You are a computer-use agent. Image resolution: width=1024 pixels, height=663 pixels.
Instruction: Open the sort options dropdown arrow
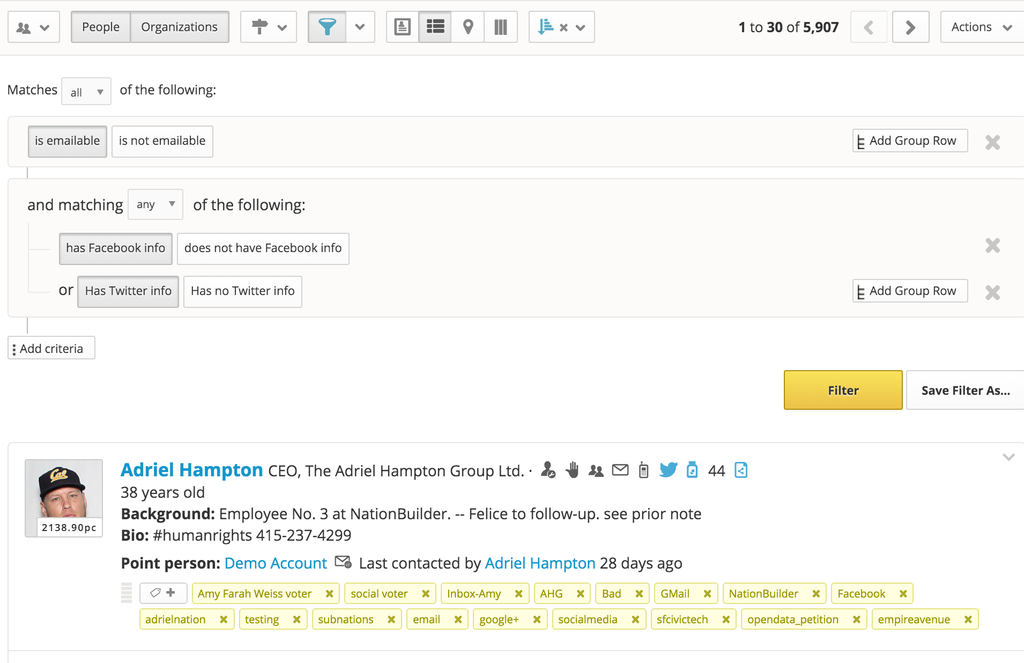click(581, 27)
